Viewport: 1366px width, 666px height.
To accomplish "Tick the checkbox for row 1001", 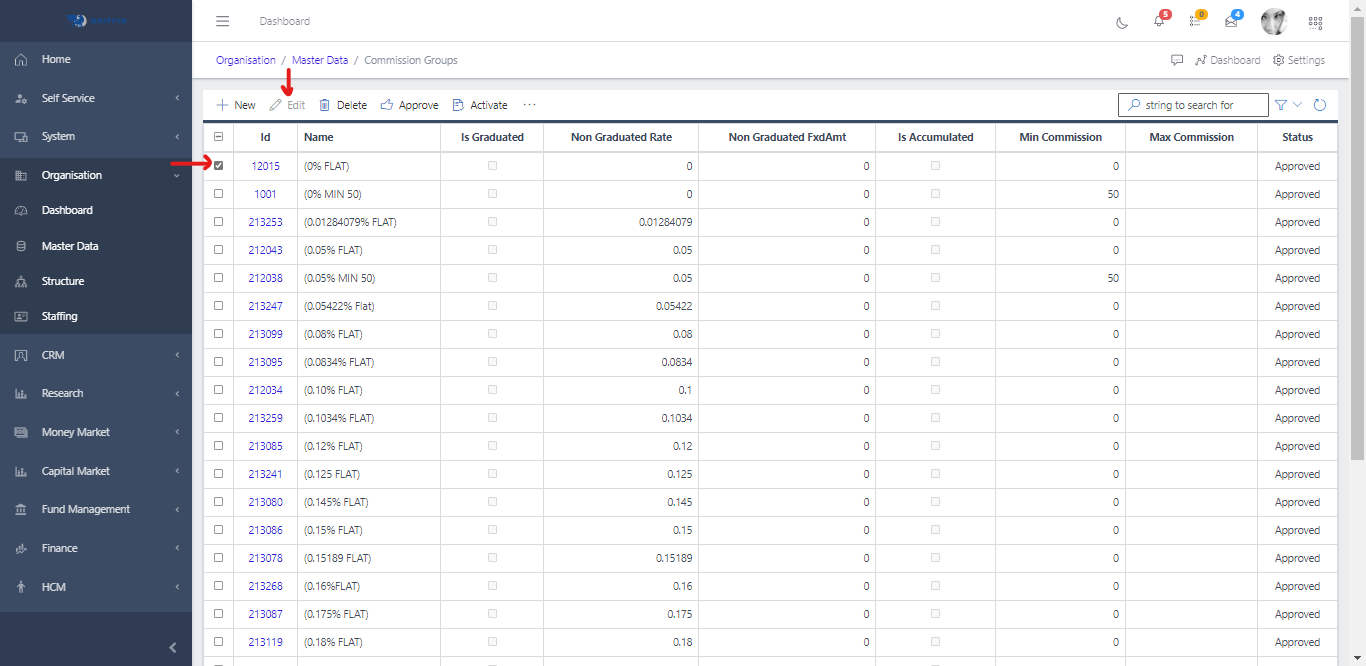I will point(219,194).
